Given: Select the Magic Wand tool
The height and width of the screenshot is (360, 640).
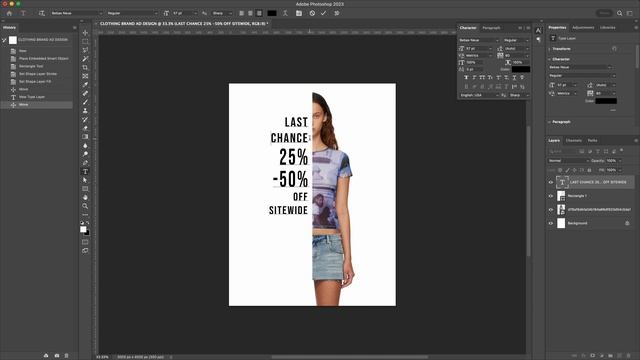Looking at the screenshot, I should pyautogui.click(x=85, y=59).
